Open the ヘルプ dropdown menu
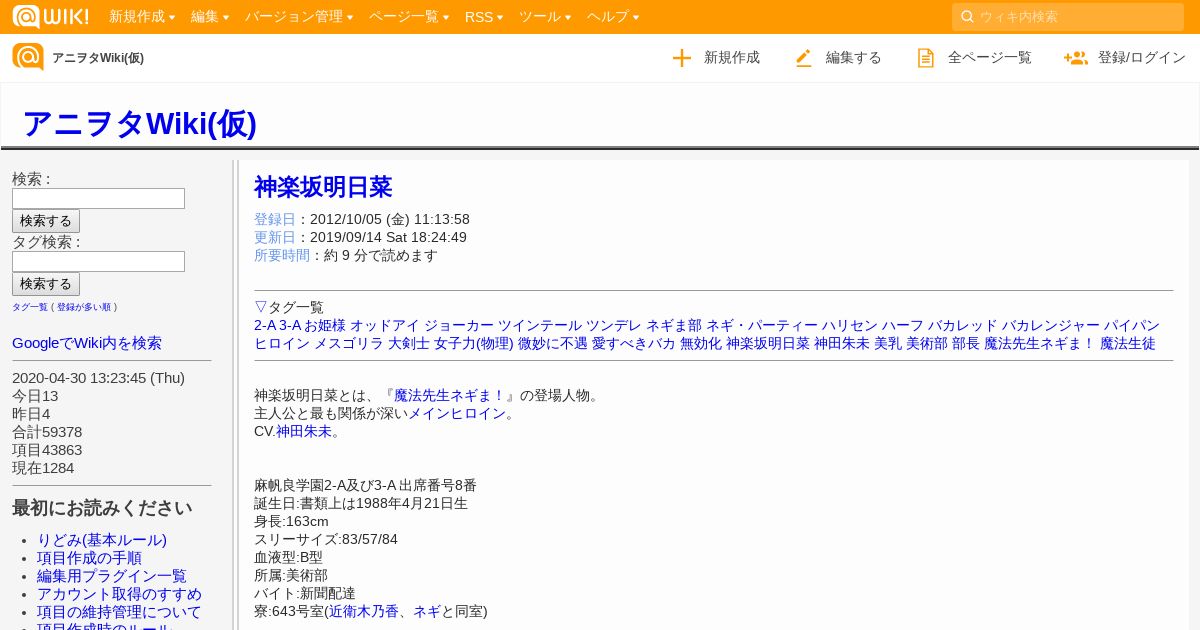The image size is (1200, 630). click(613, 16)
